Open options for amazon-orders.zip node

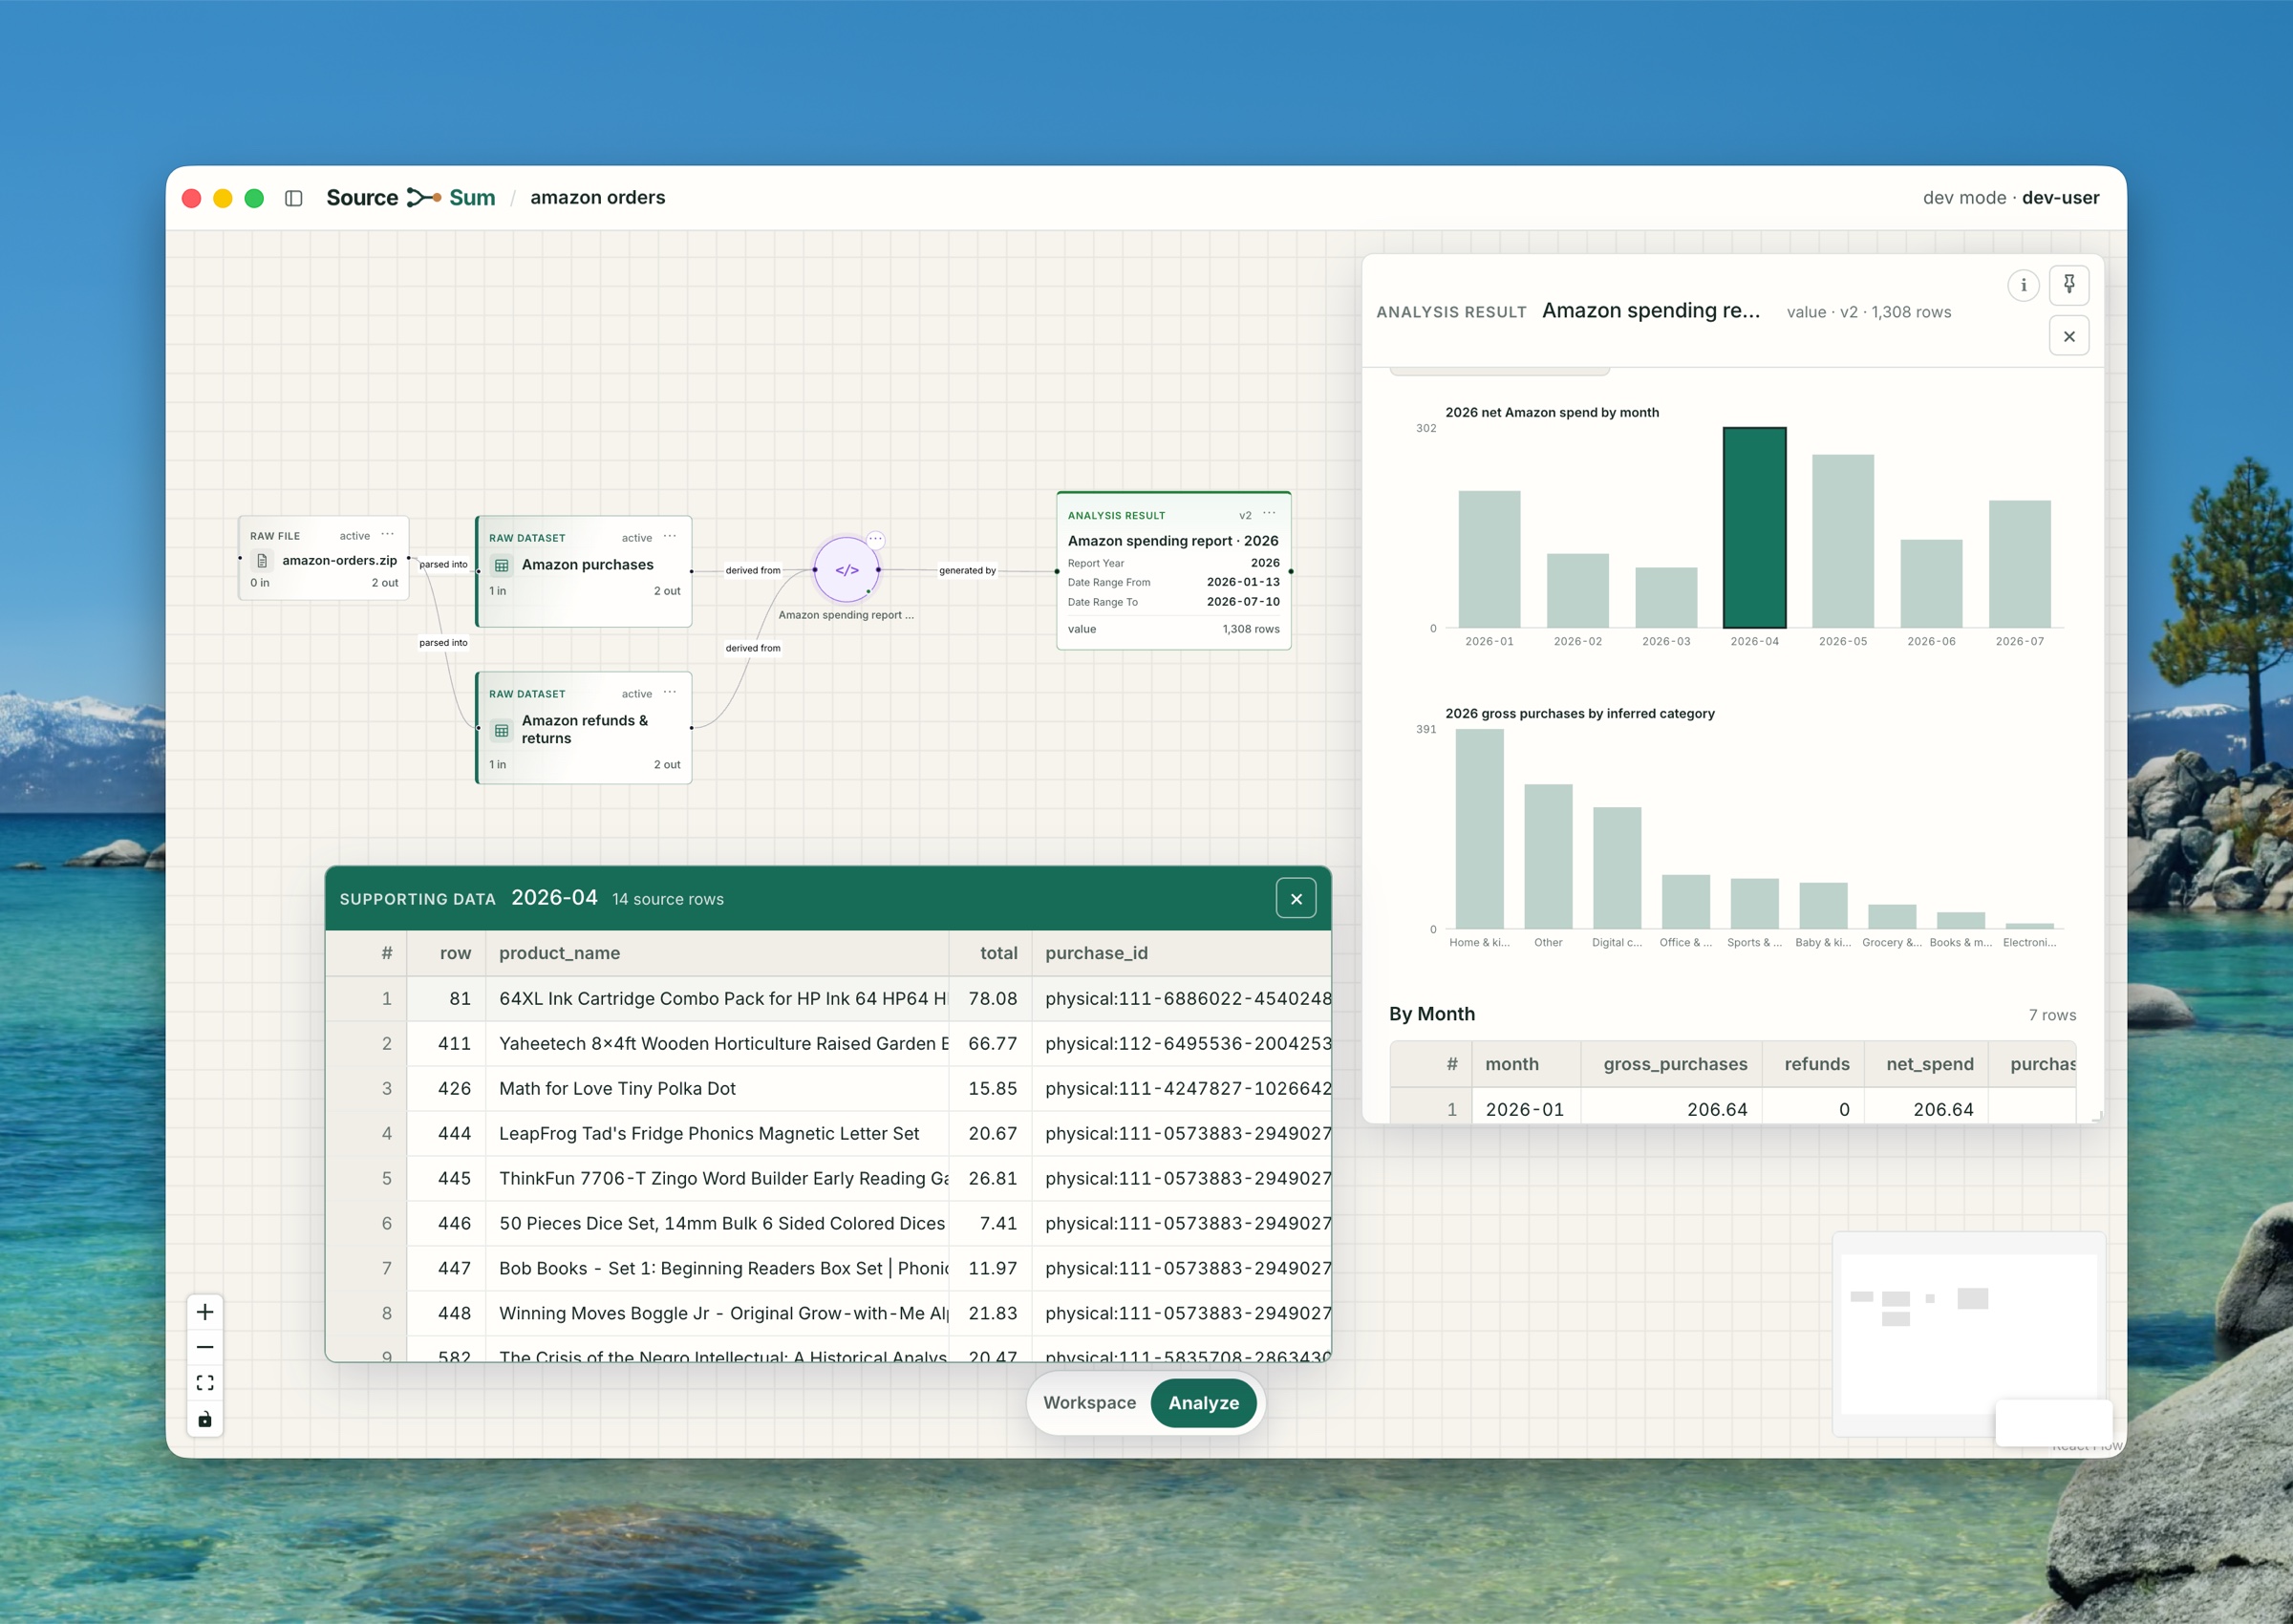click(387, 535)
